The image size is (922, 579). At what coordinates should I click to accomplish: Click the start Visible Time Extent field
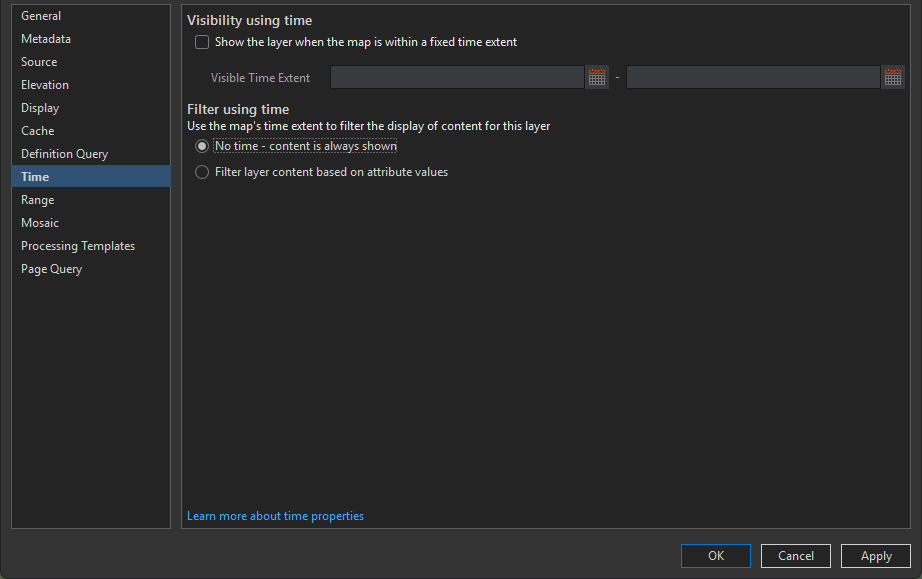457,77
